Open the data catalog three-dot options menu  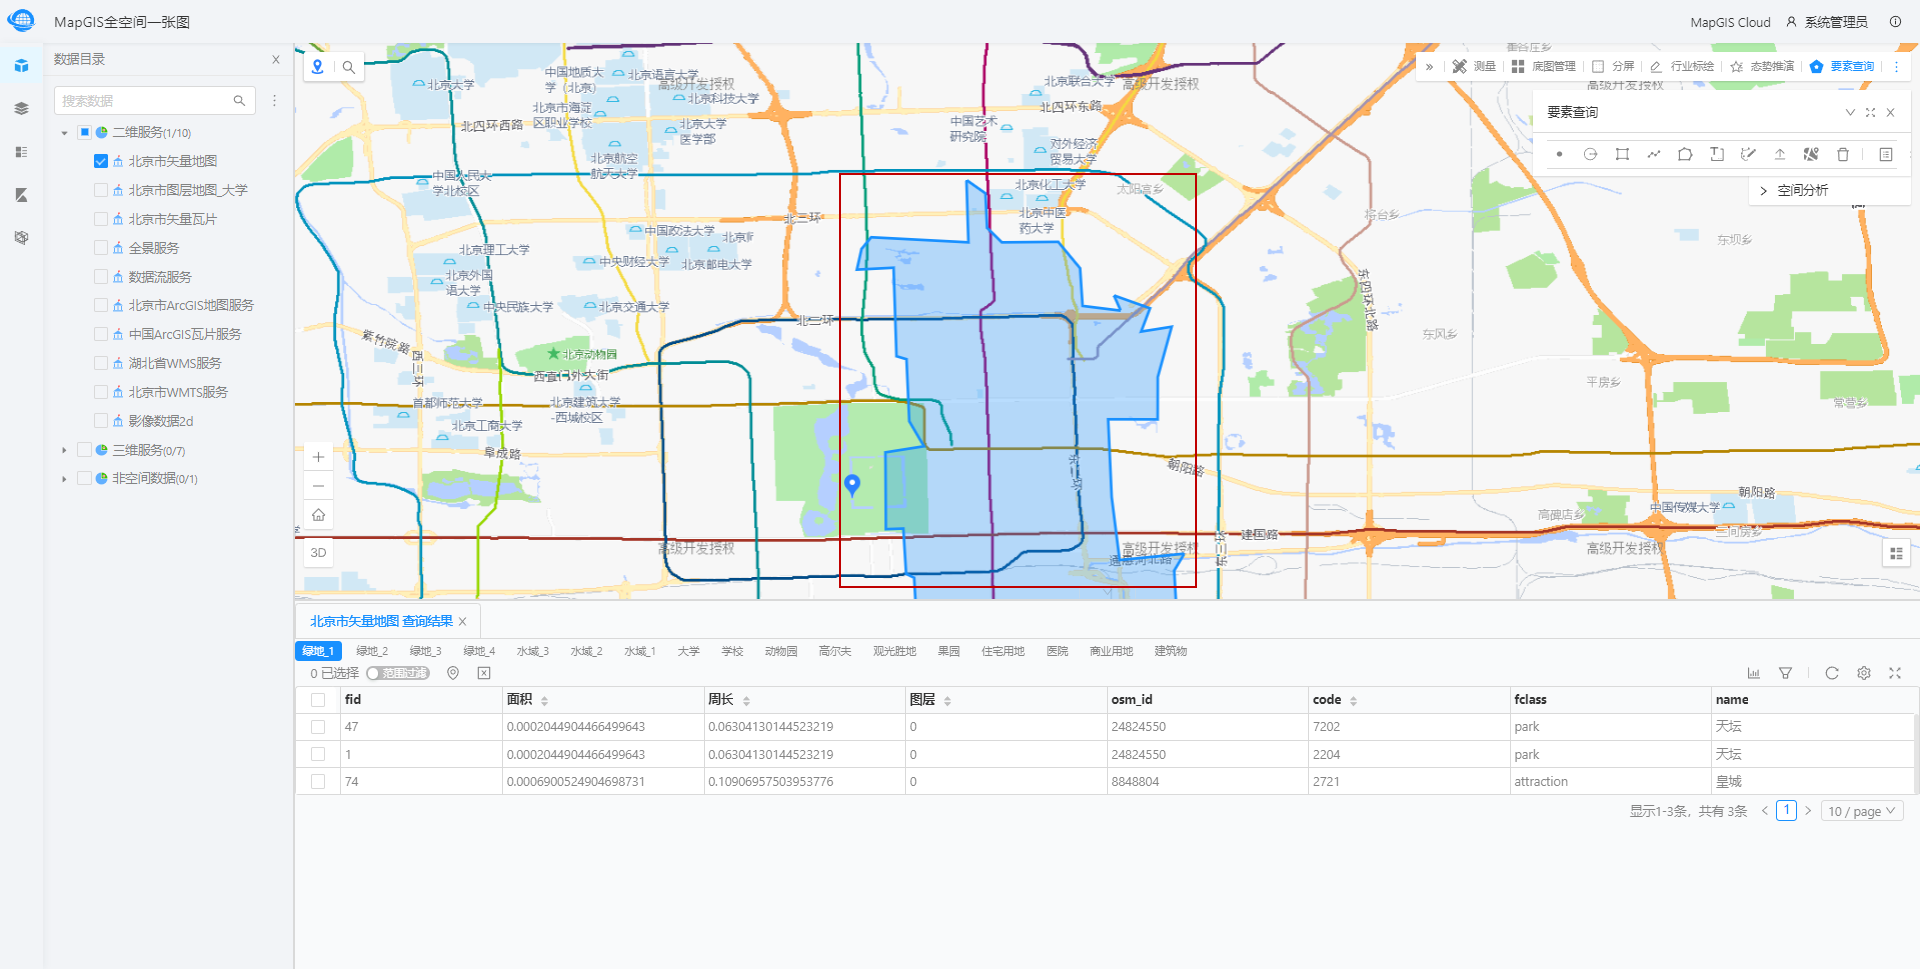click(x=274, y=101)
